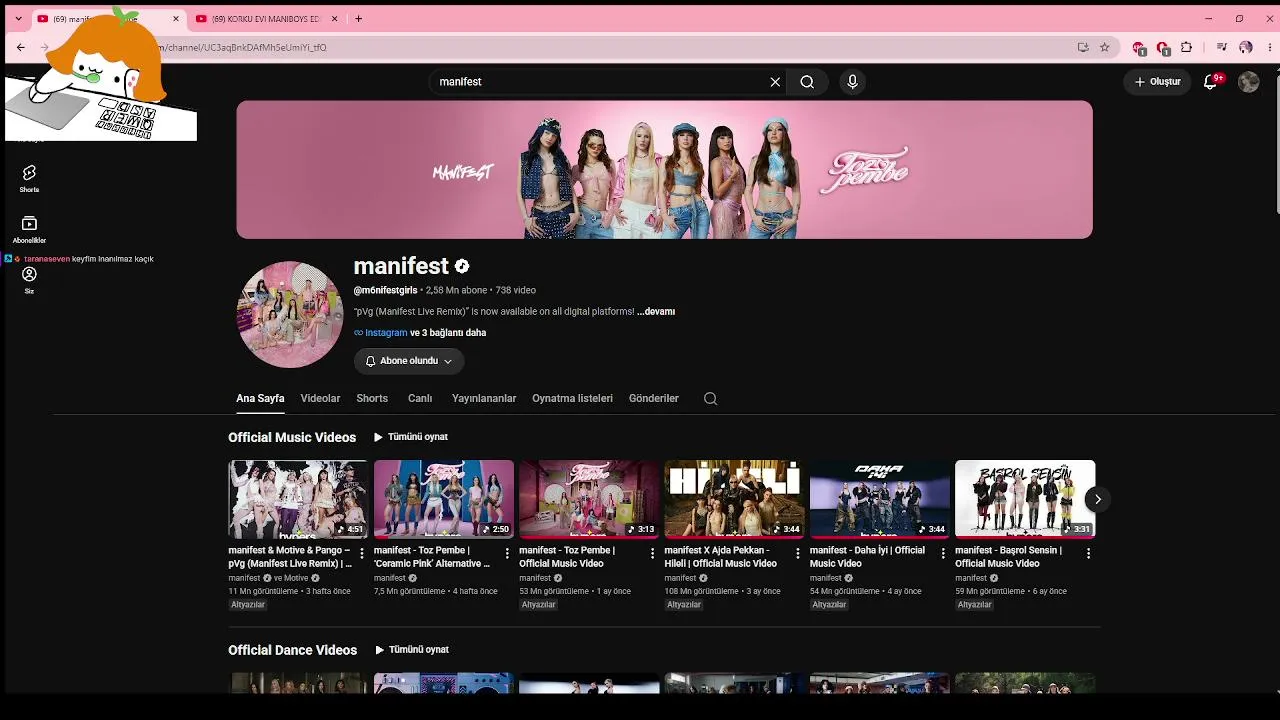Screen dimensions: 1280x720
Task: Switch to the KORKU EVI MANIBOYS tab
Action: click(266, 18)
